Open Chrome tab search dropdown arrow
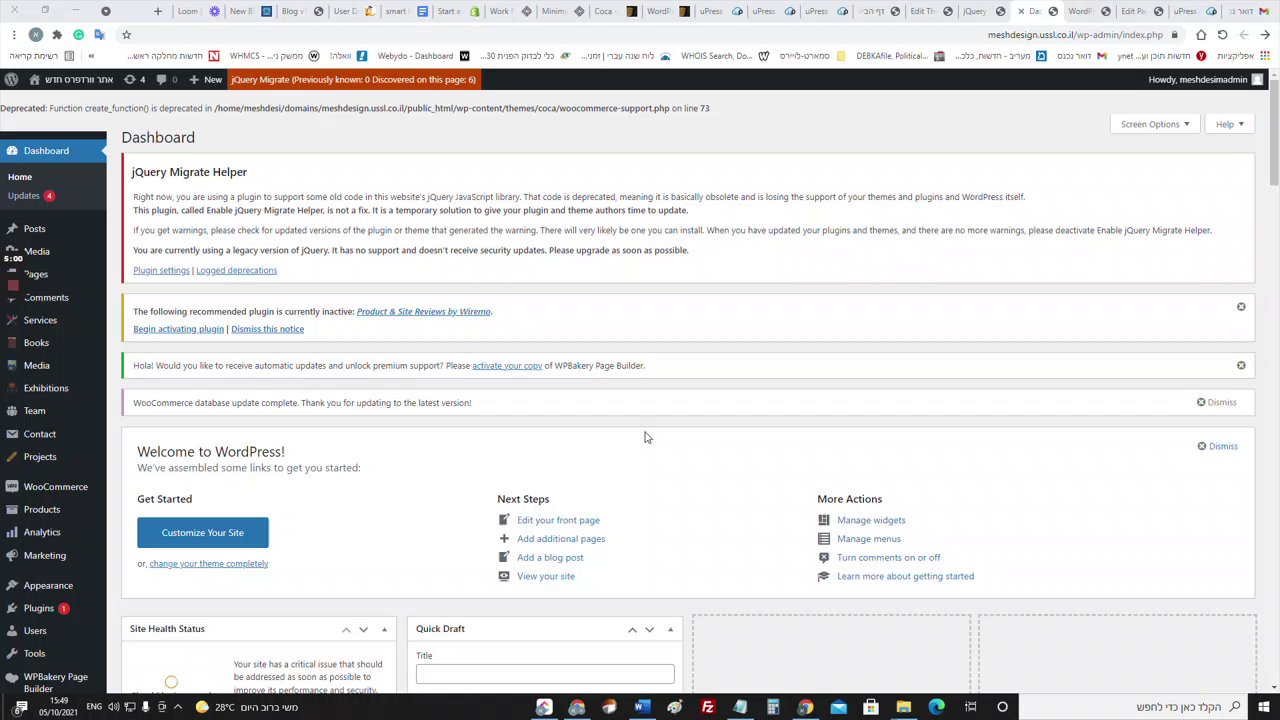Screen dimensions: 1280x720 click(x=105, y=11)
